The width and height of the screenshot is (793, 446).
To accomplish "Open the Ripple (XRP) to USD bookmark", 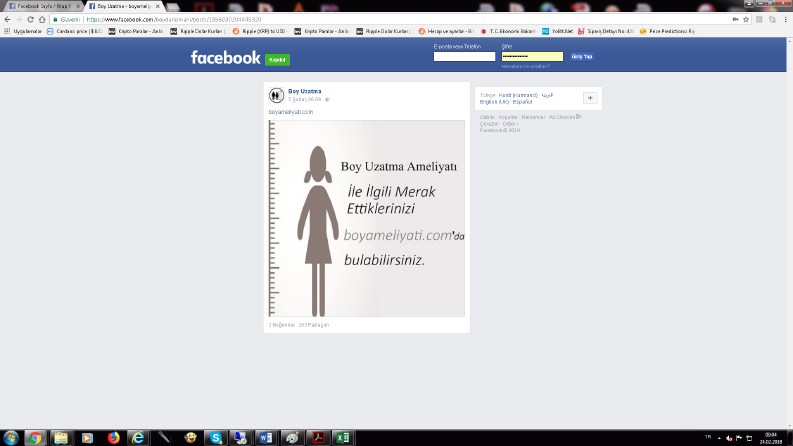I will [260, 31].
